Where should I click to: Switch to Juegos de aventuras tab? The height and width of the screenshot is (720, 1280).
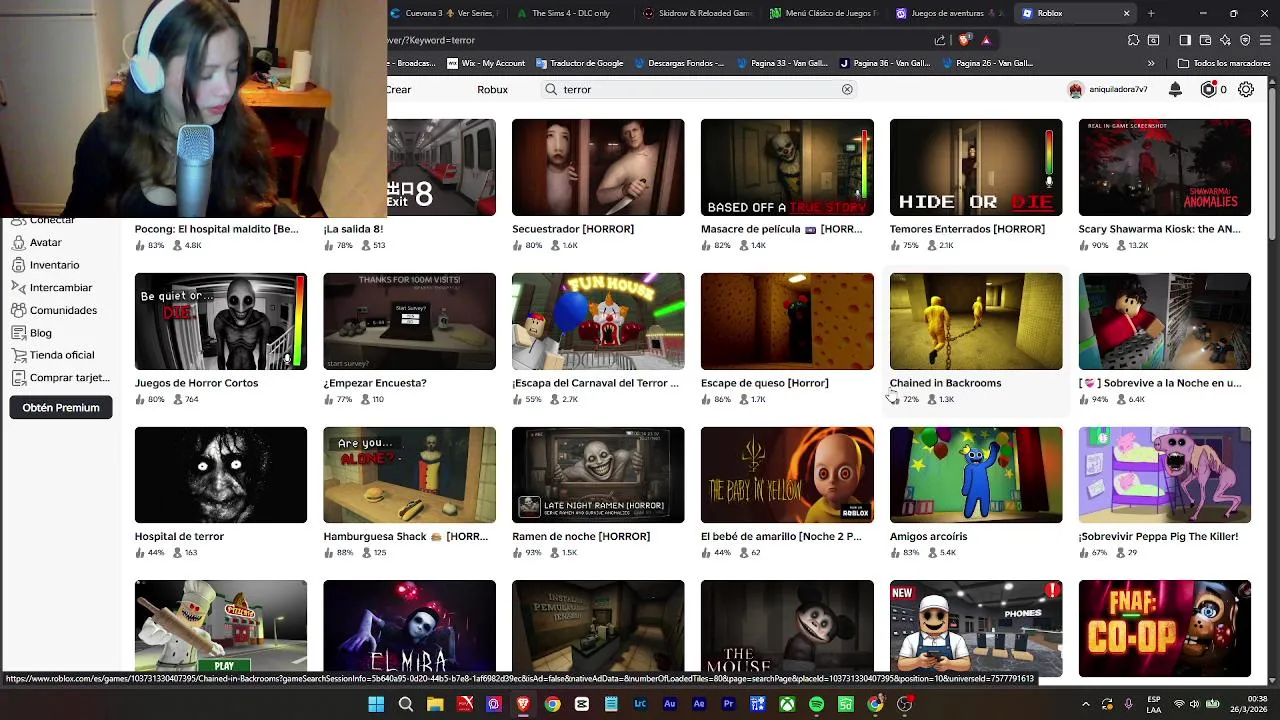(x=950, y=13)
